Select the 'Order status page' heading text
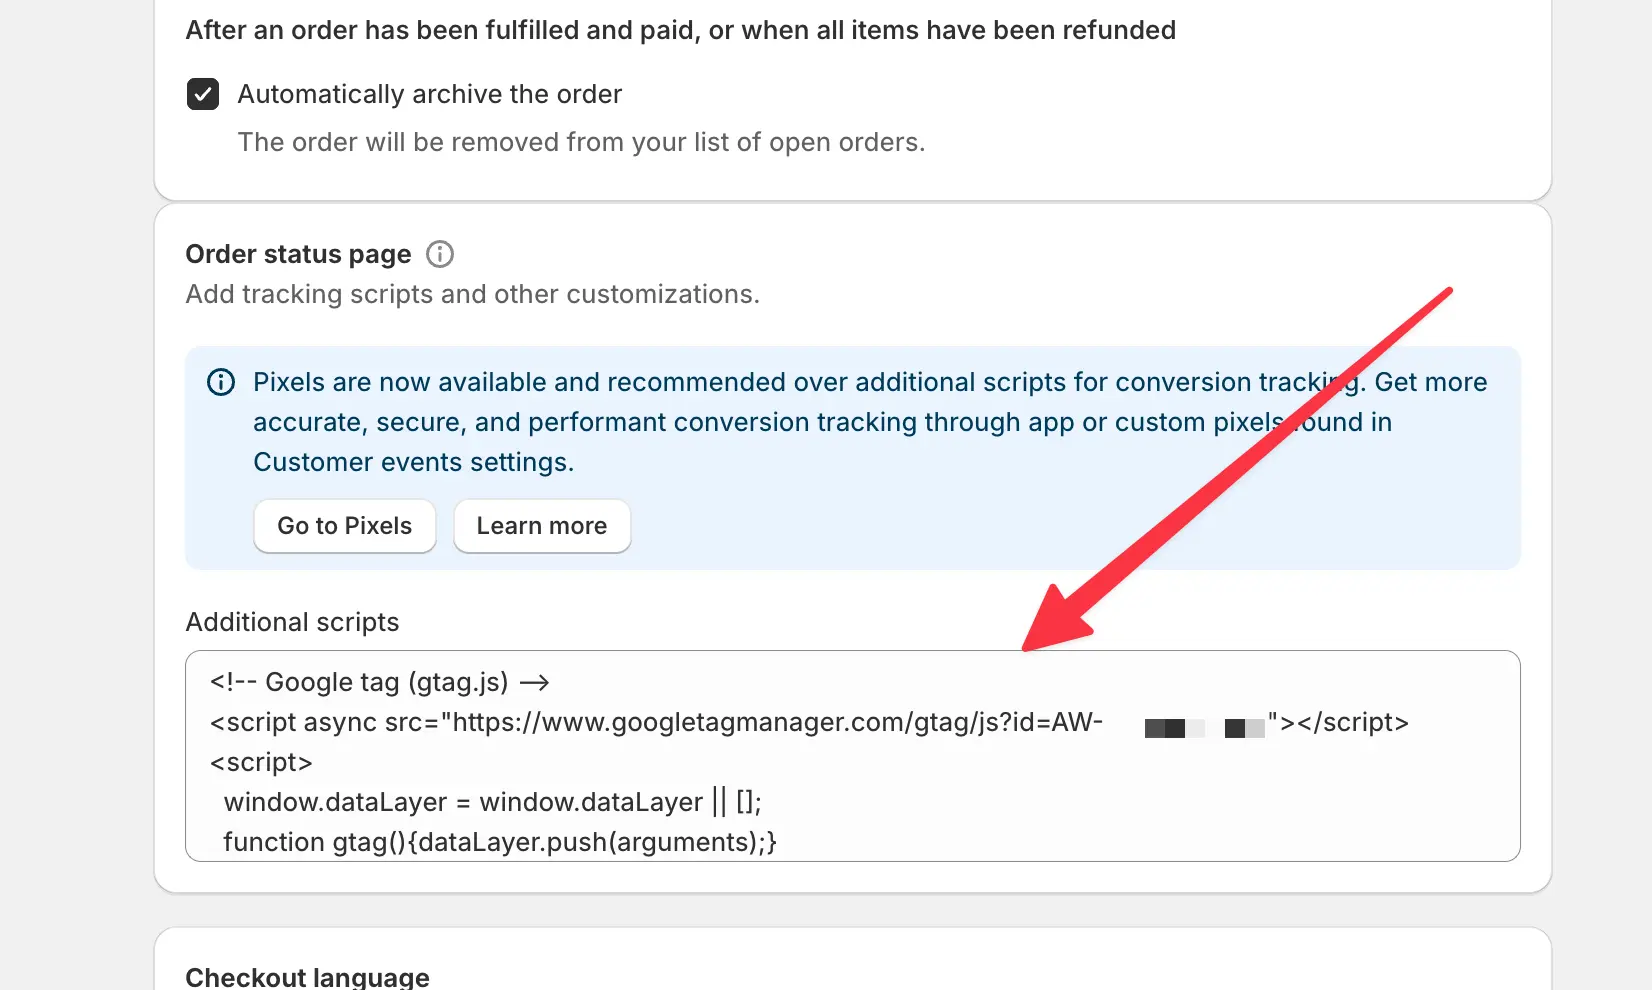1652x990 pixels. pyautogui.click(x=298, y=254)
